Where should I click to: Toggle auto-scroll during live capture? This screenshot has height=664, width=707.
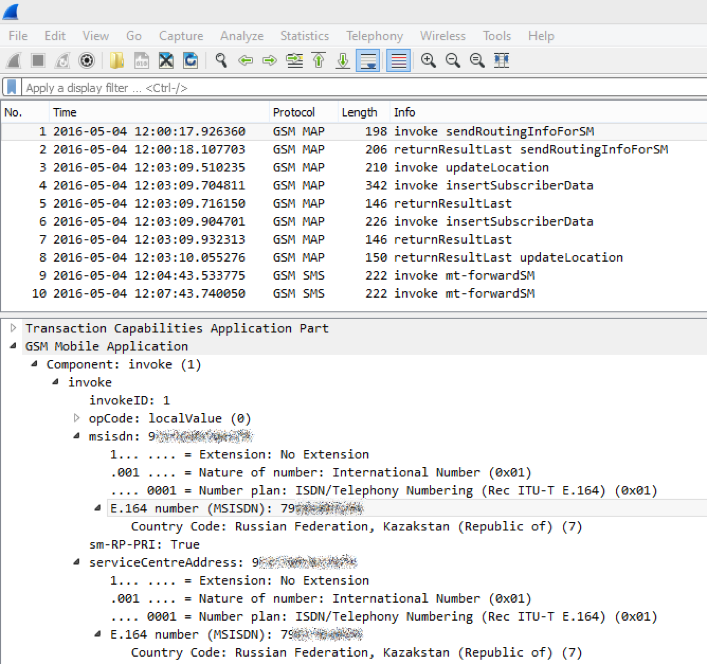368,60
